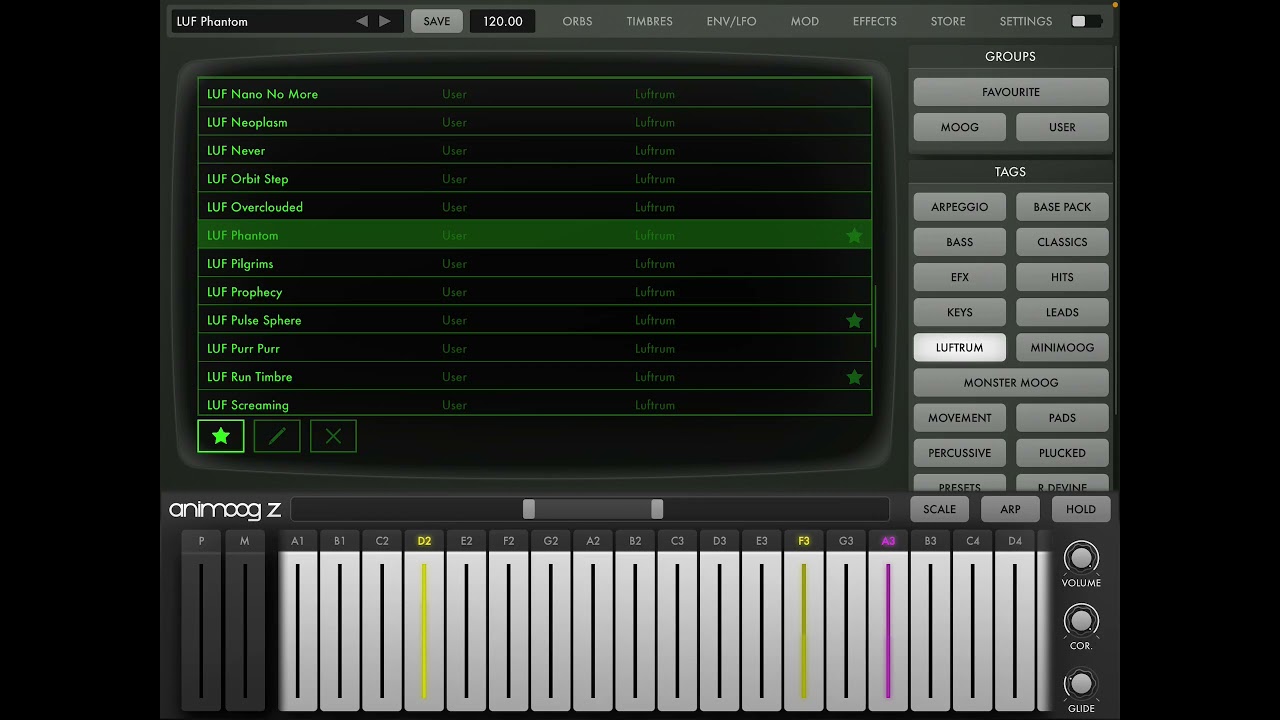Go to previous preset with left arrow

[x=362, y=21]
